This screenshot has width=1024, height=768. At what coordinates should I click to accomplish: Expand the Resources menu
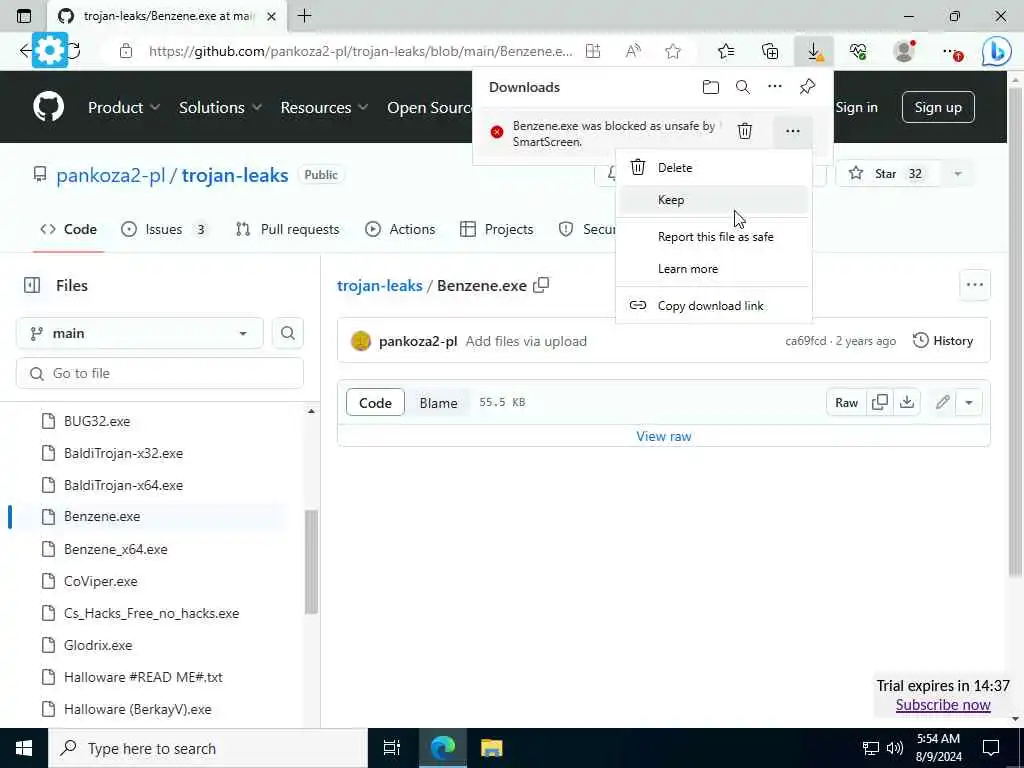coord(324,107)
